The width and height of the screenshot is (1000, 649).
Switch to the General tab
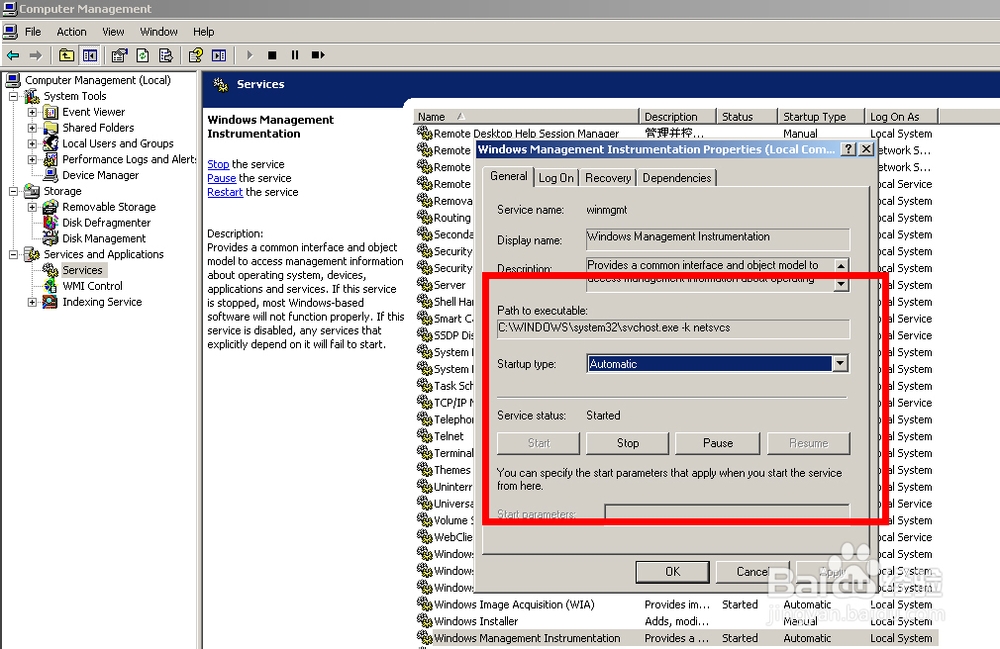(508, 177)
